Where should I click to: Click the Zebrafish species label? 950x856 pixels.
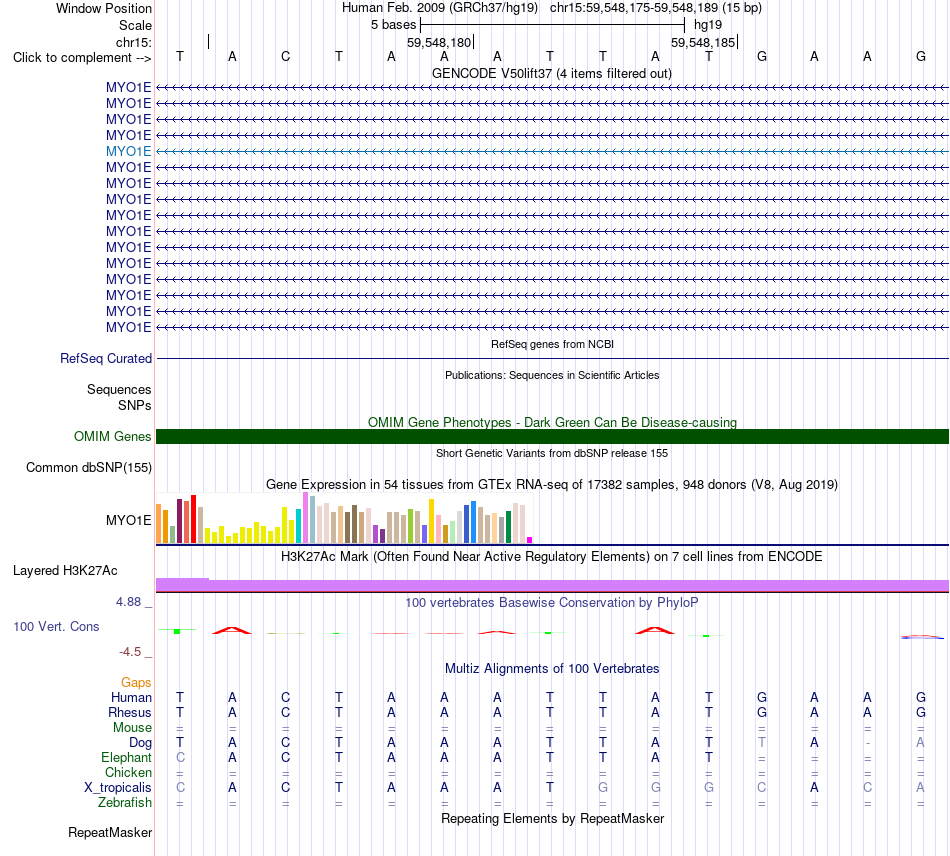coord(125,802)
